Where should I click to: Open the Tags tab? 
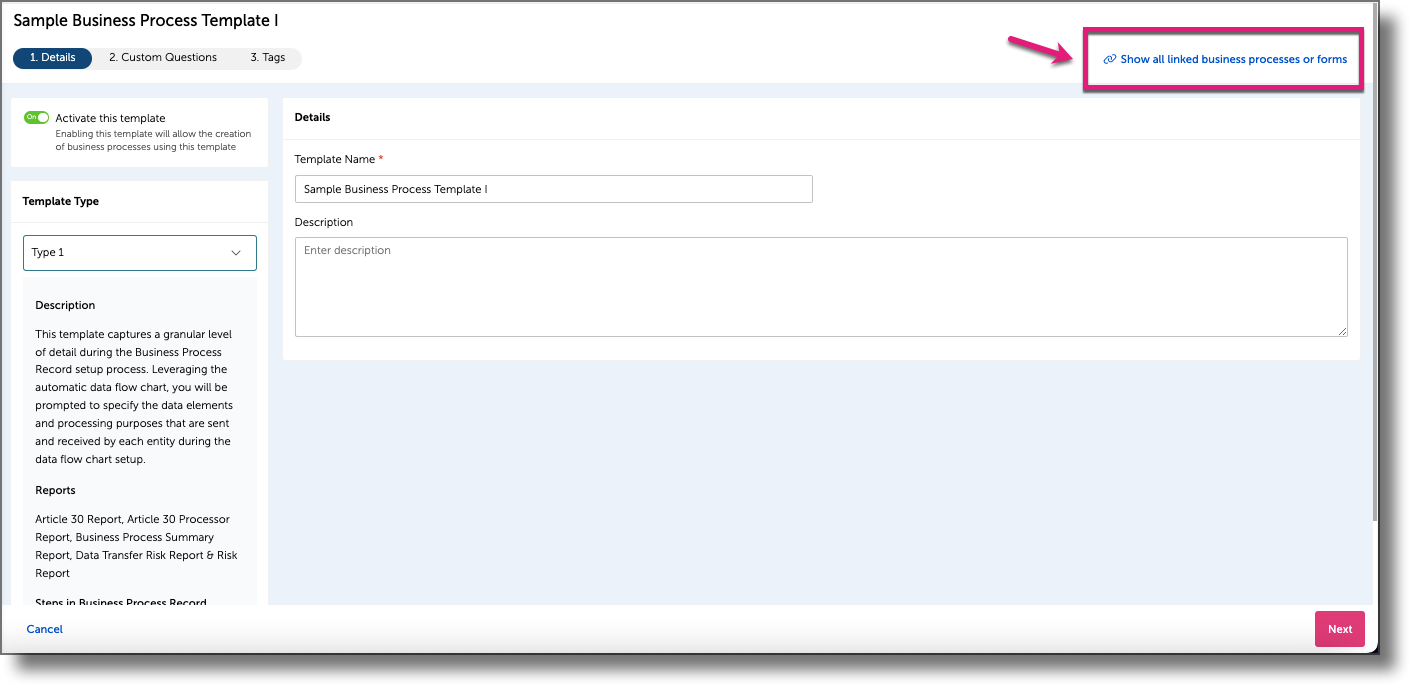click(268, 57)
